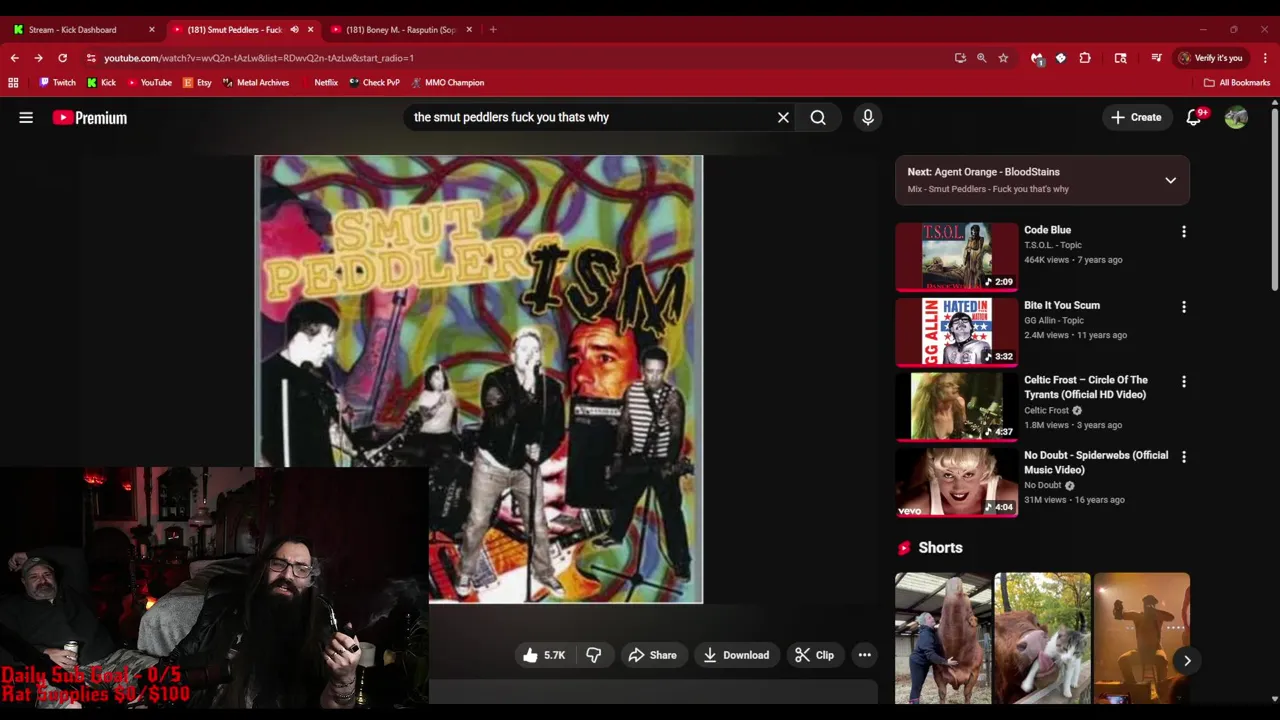Bookmark this page with star
The image size is (1280, 720).
pyautogui.click(x=1003, y=58)
